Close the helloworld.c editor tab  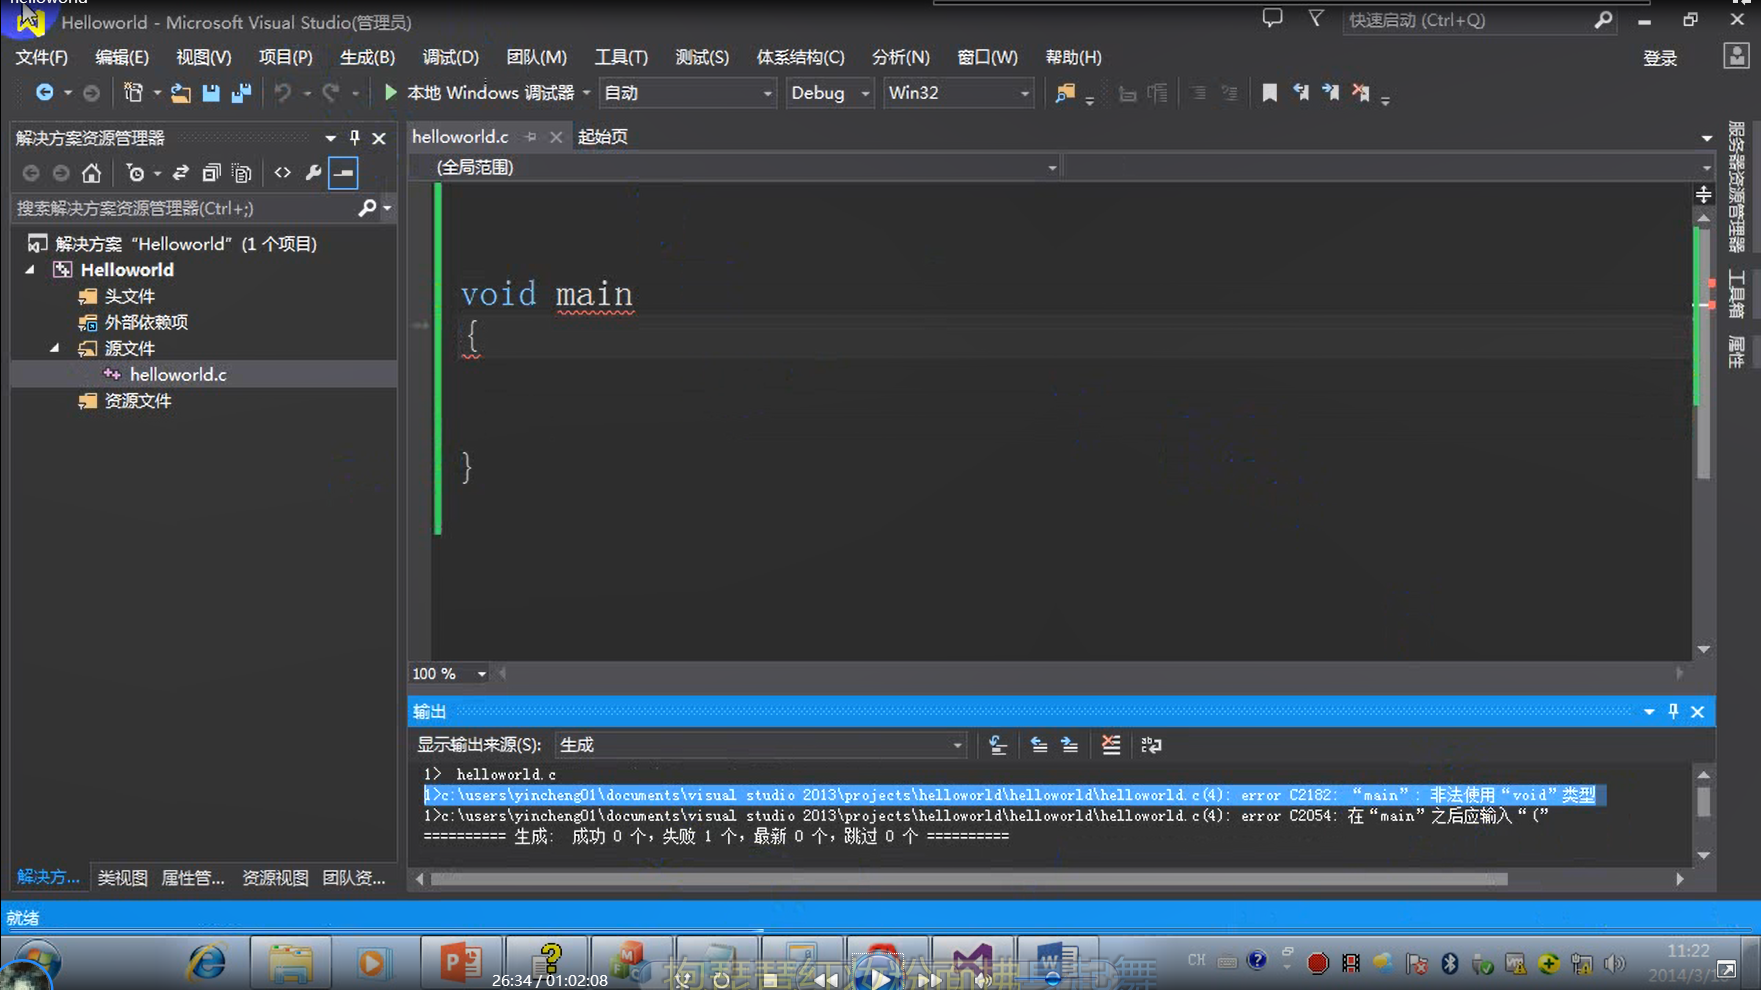click(556, 137)
